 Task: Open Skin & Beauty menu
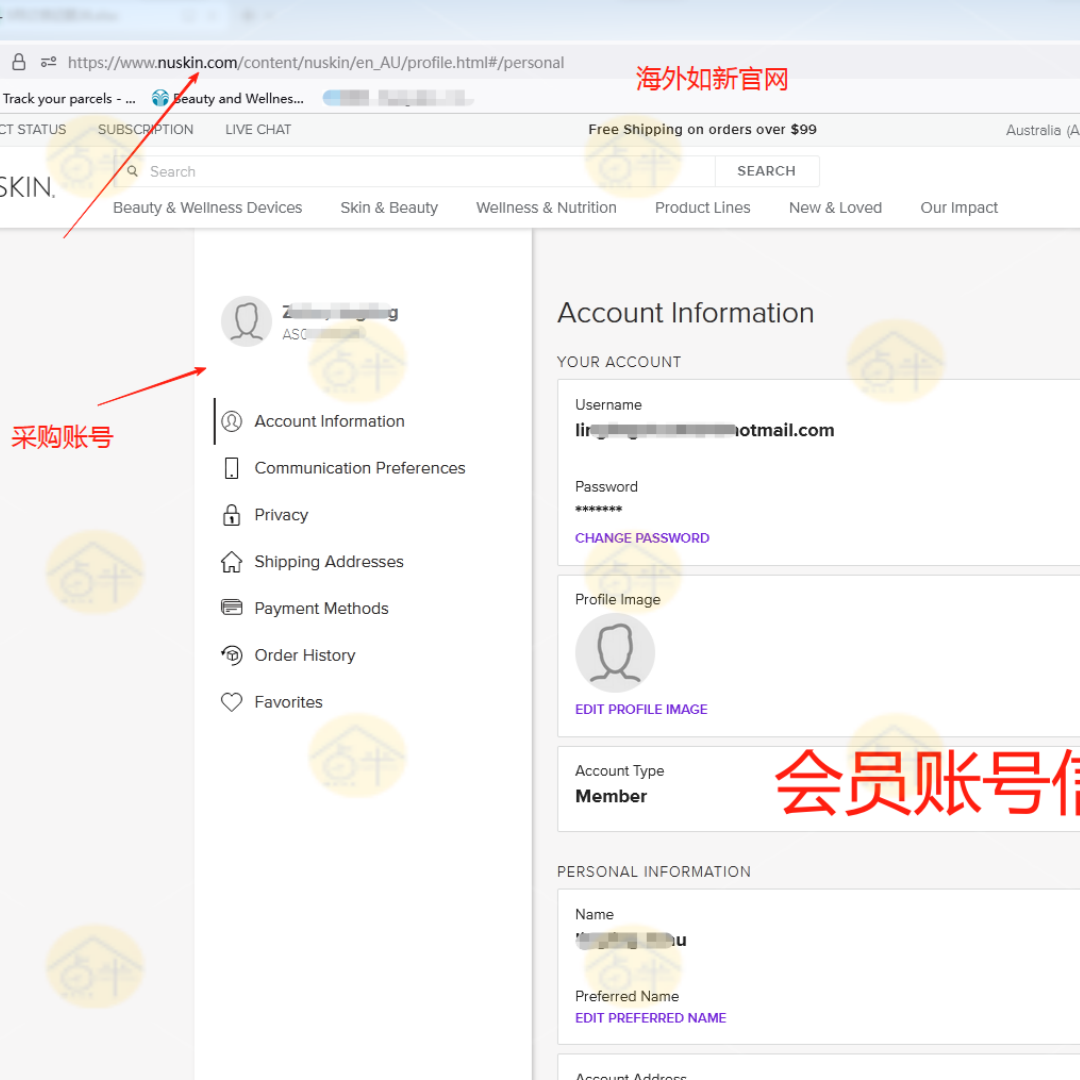[388, 207]
